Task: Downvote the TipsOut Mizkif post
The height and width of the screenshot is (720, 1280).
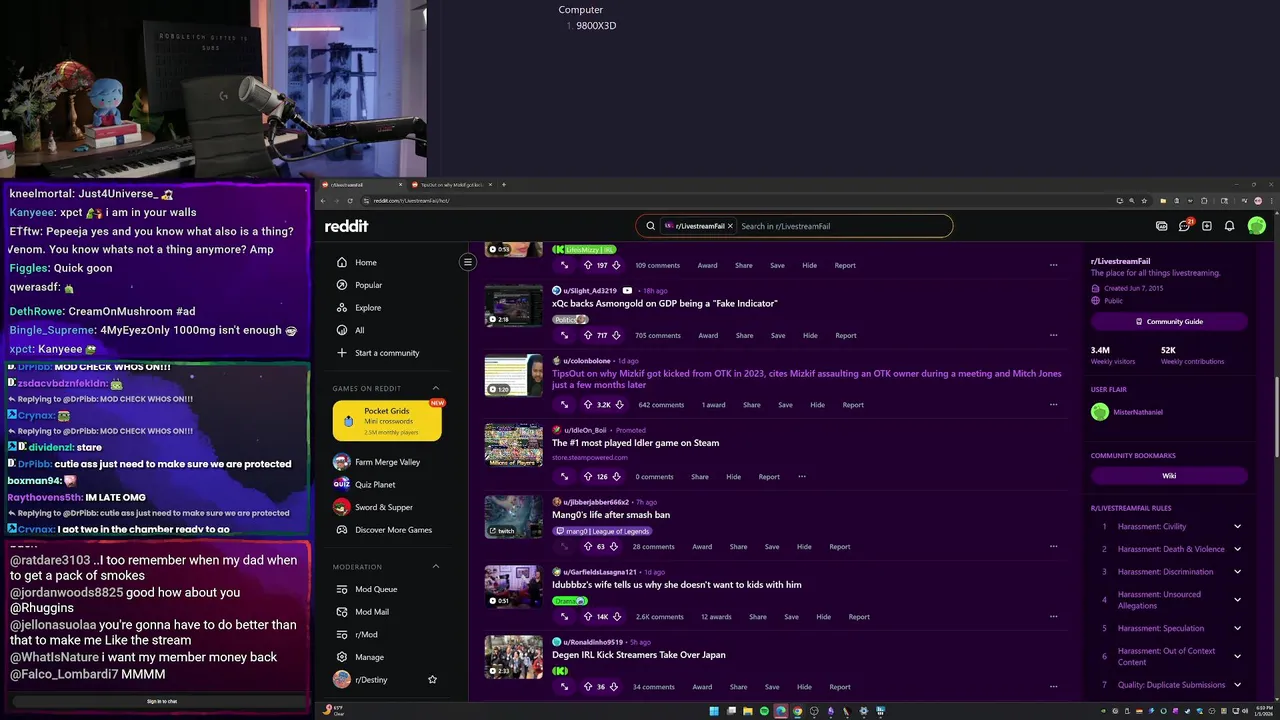Action: coord(619,405)
